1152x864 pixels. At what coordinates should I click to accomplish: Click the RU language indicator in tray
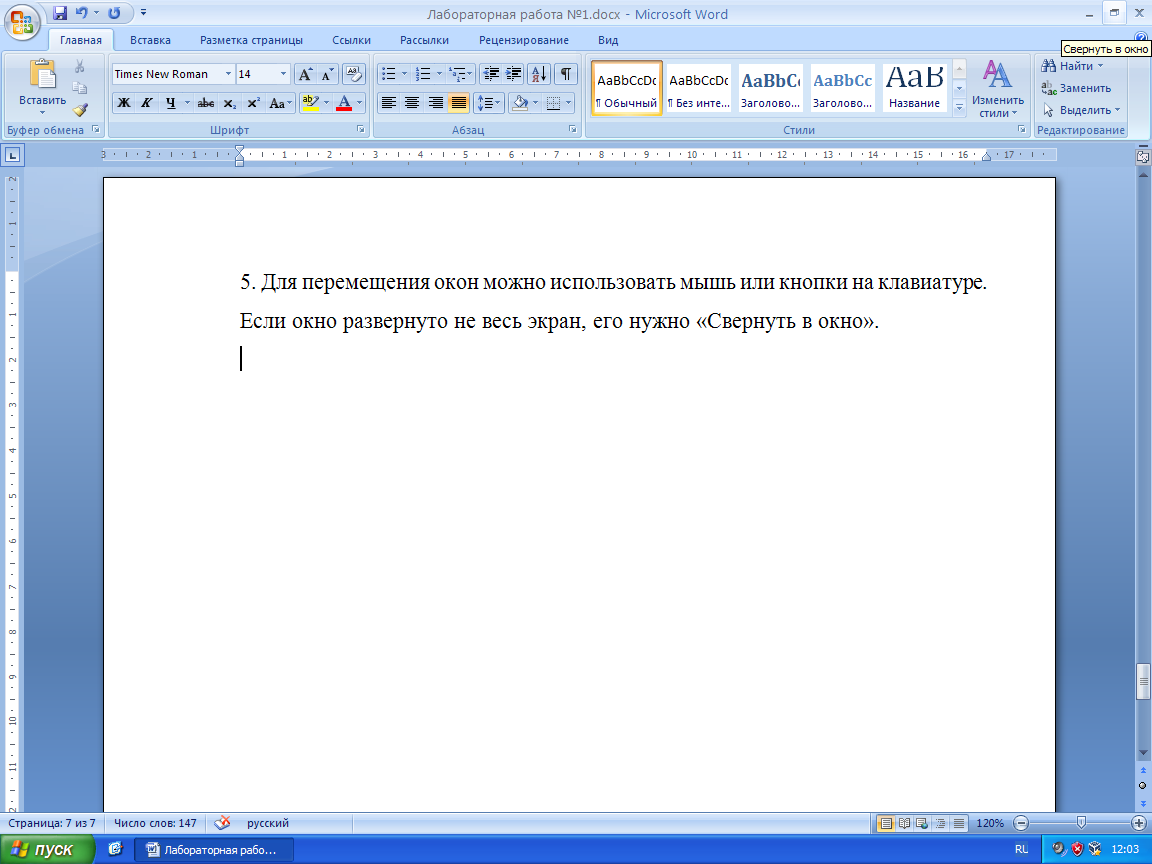point(1021,849)
